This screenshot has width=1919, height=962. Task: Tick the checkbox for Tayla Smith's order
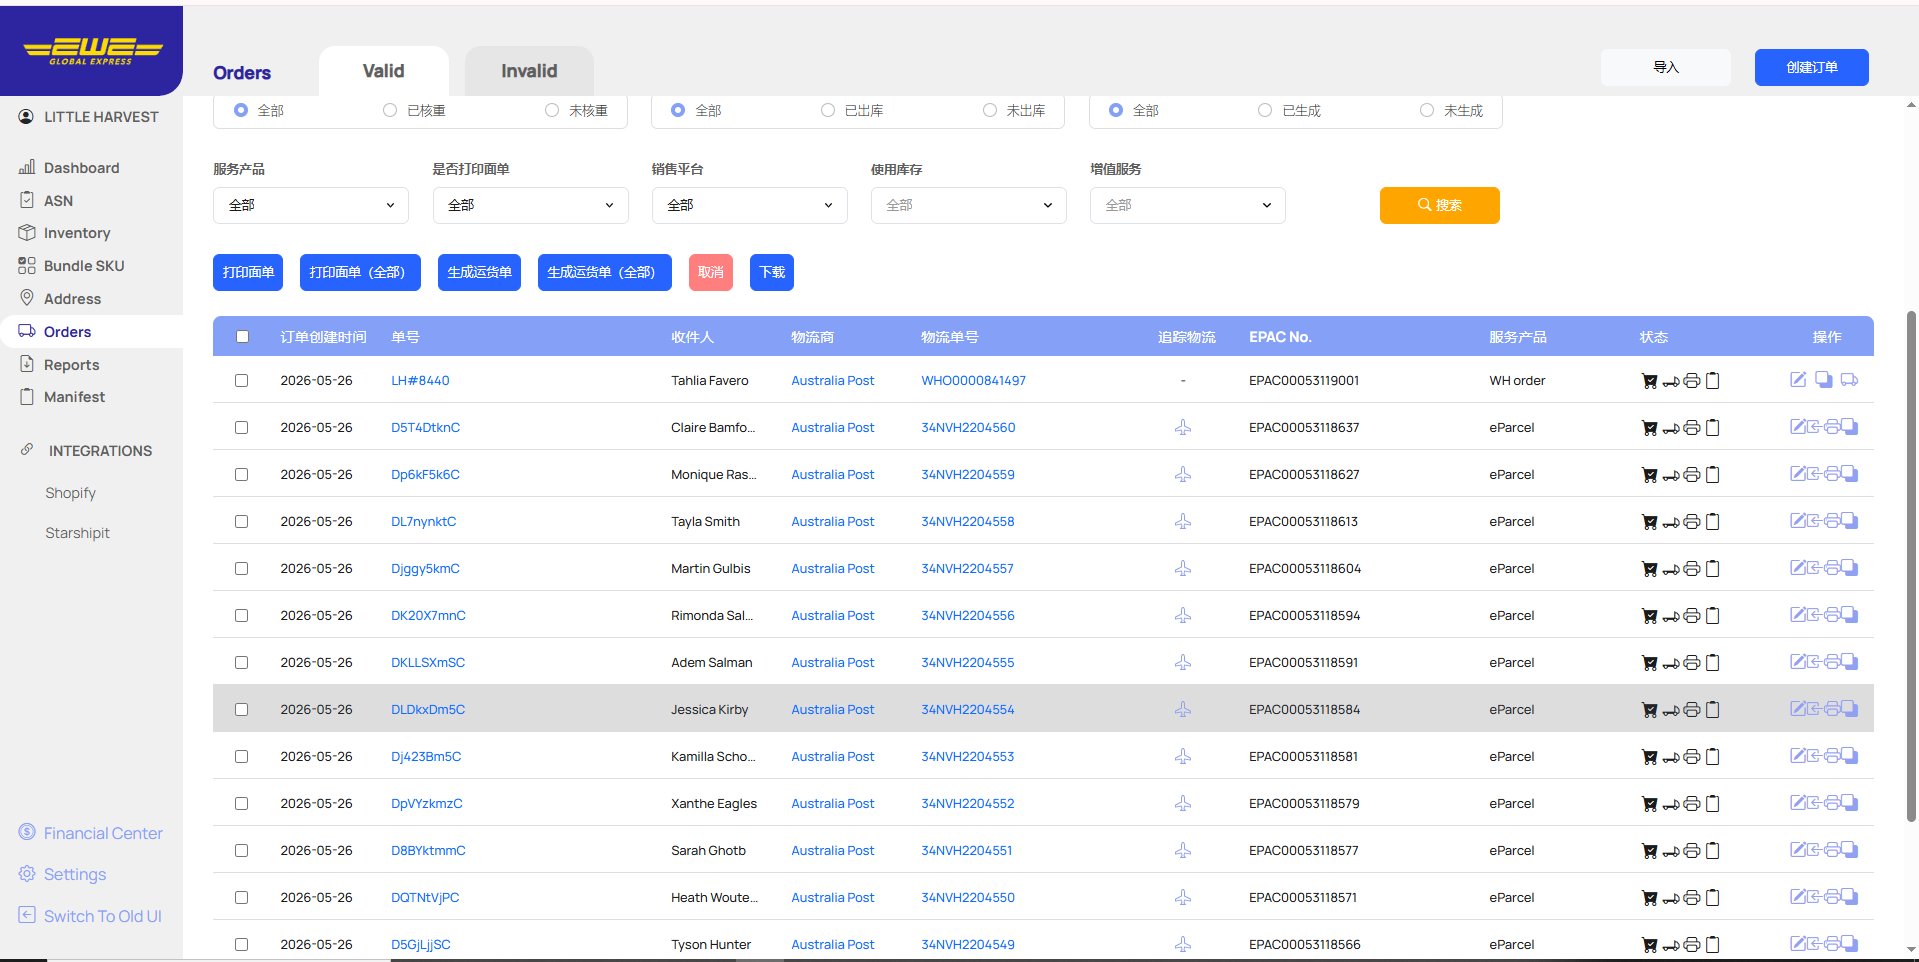241,522
